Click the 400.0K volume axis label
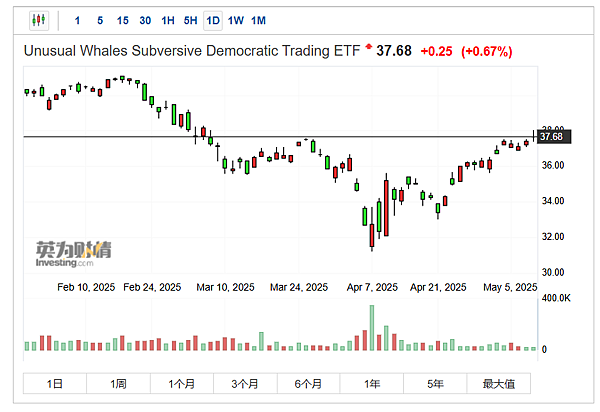 tap(556, 298)
